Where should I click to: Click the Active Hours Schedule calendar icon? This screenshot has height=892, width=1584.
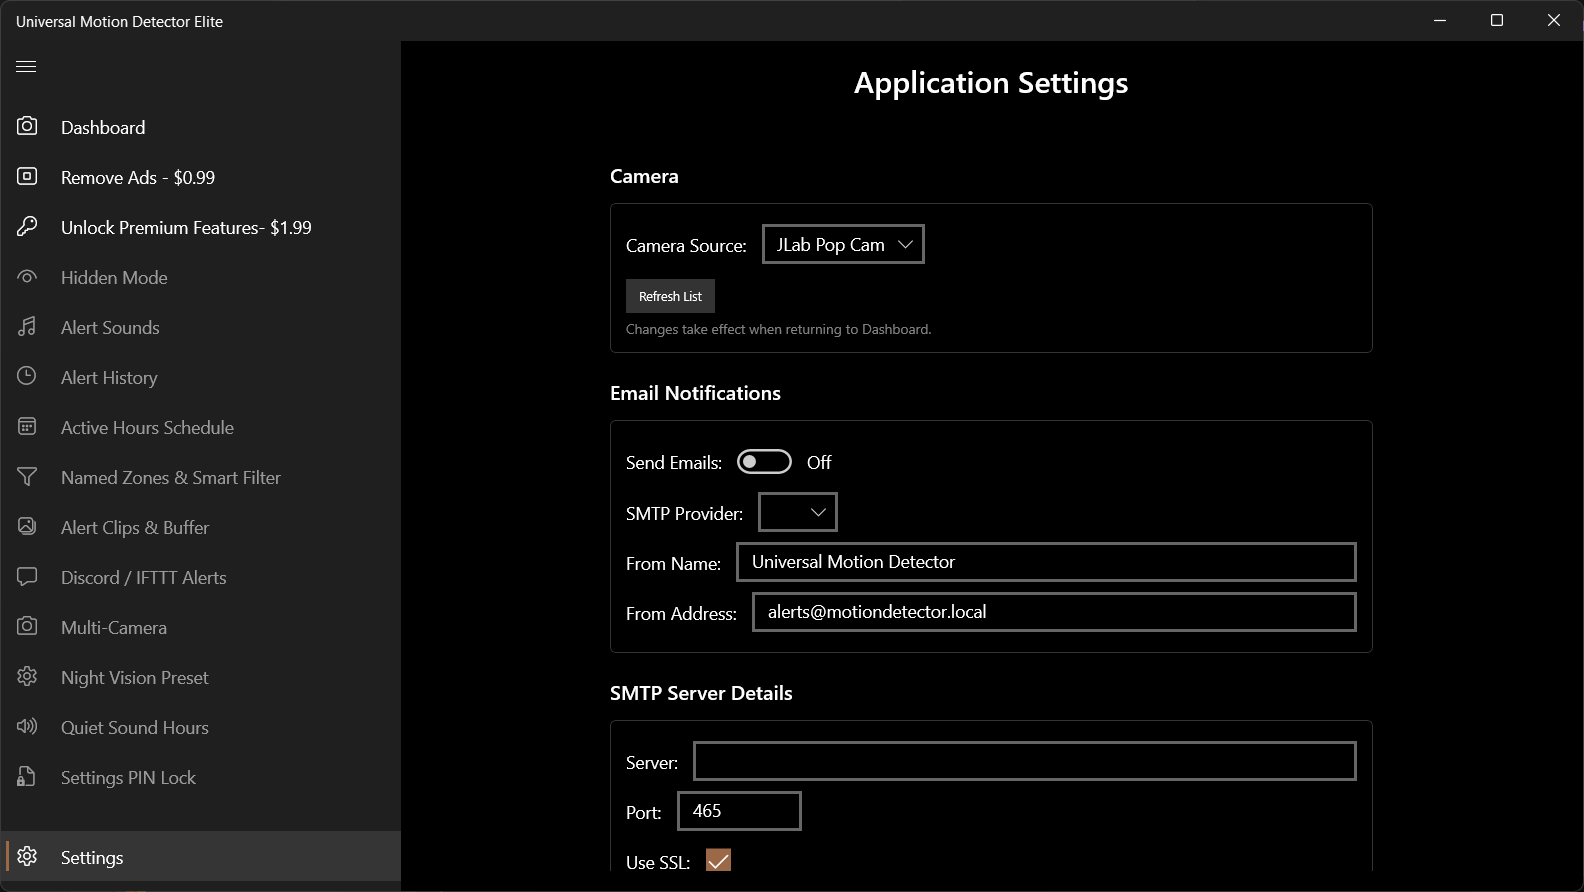point(27,426)
